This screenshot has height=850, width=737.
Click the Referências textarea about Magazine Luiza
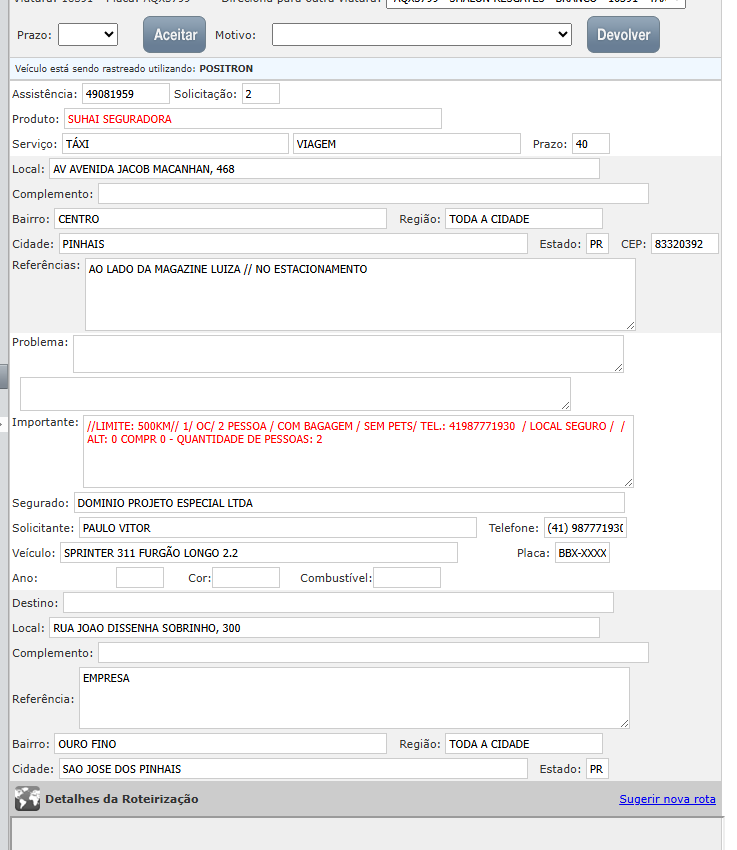click(x=359, y=294)
